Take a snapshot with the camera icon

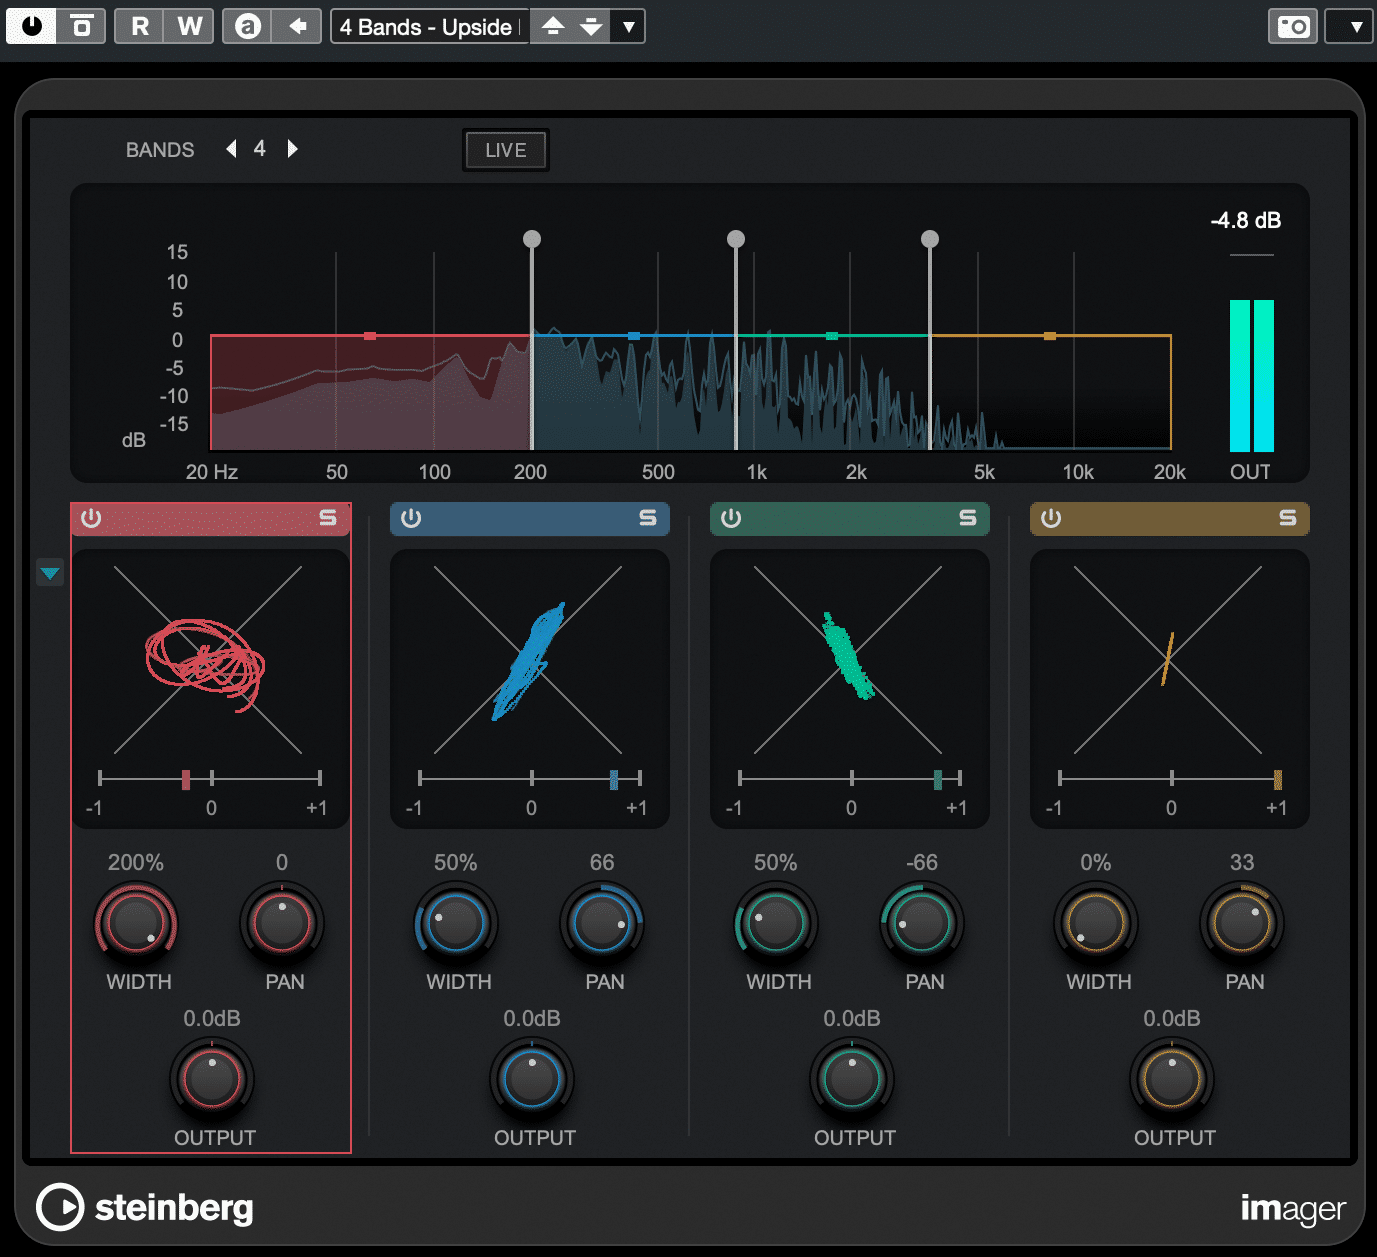pyautogui.click(x=1292, y=26)
